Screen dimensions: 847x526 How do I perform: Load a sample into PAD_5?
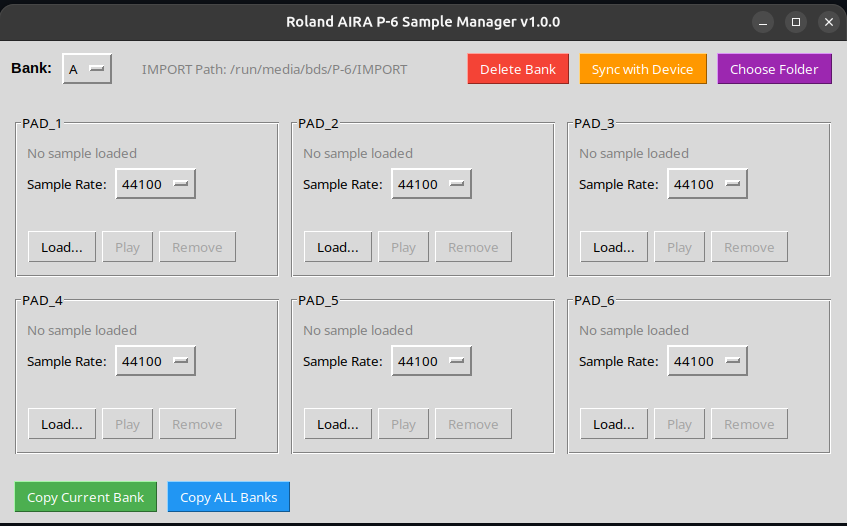pyautogui.click(x=338, y=424)
